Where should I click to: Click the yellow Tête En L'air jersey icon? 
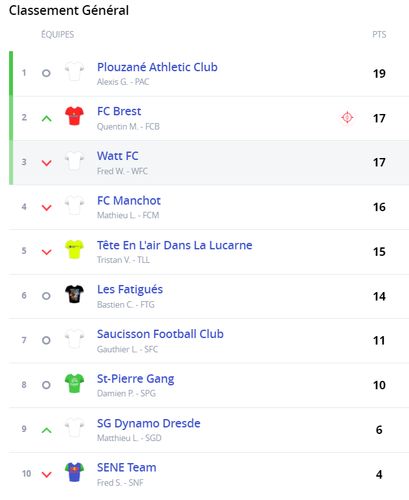click(x=74, y=249)
